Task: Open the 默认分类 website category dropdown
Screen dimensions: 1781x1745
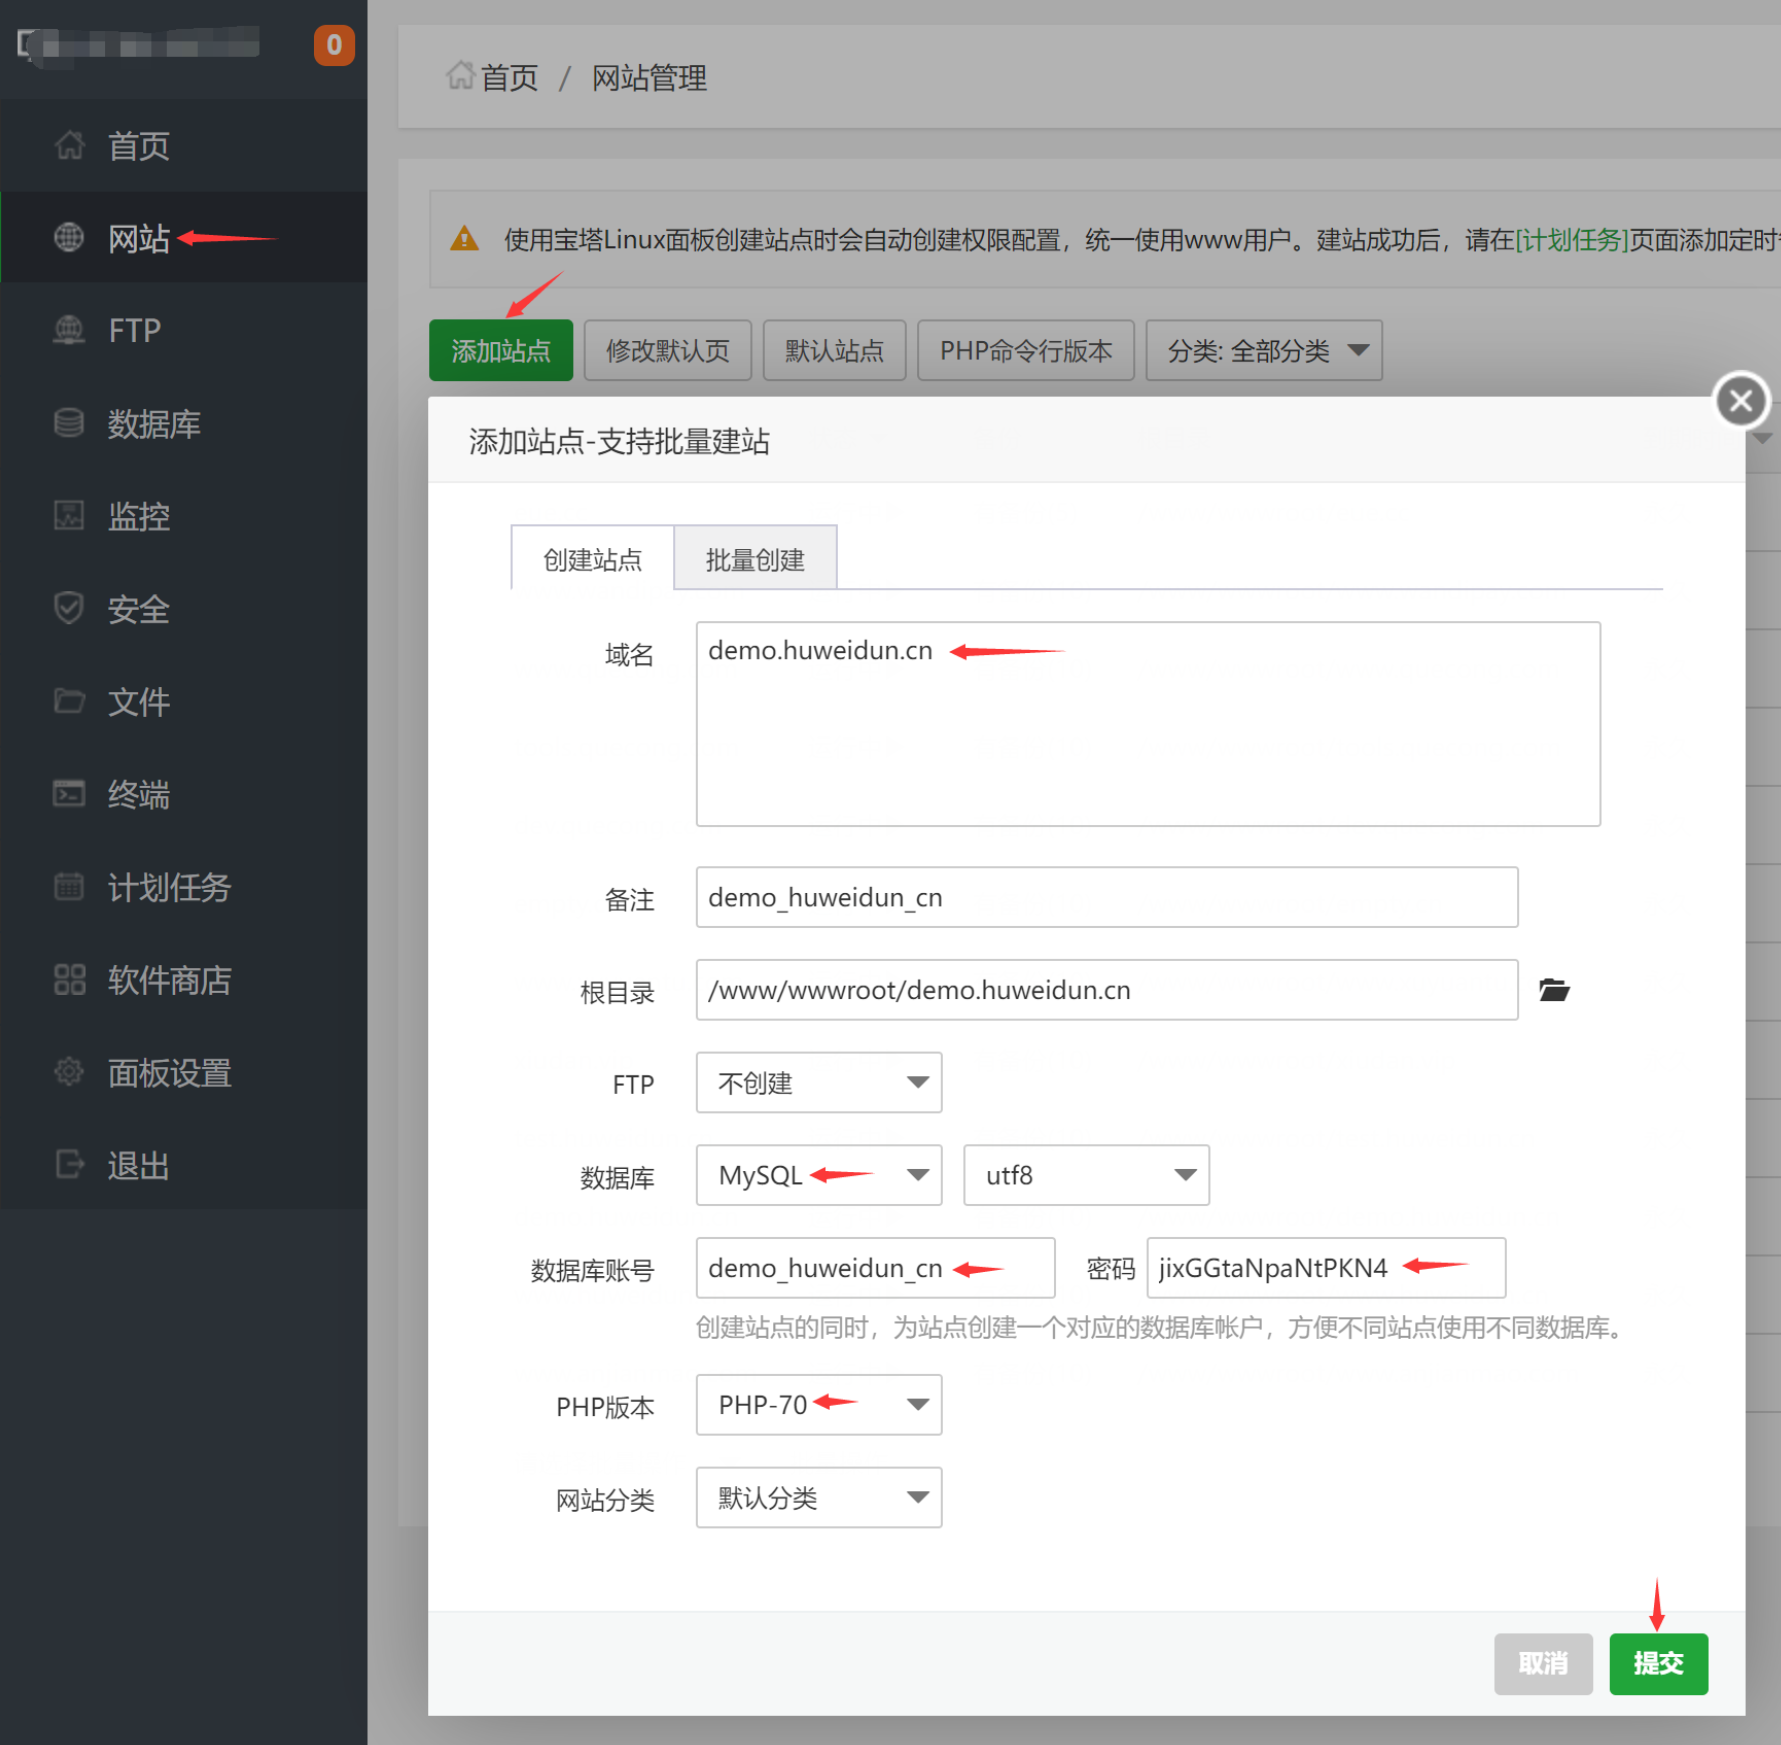Action: point(819,1497)
